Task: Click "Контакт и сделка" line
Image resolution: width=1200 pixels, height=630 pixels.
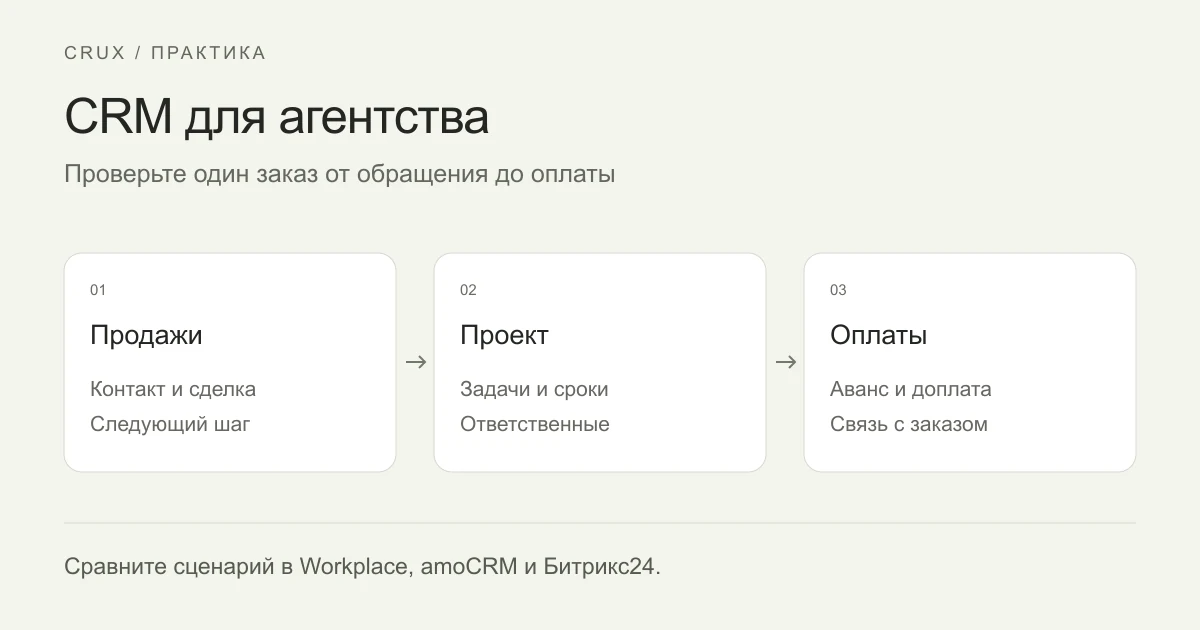Action: [173, 389]
